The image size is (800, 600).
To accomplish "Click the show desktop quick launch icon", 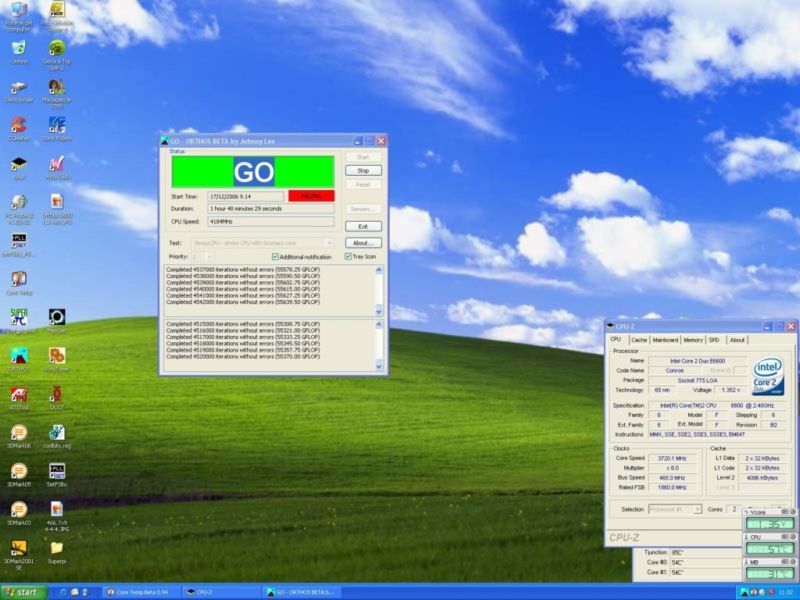I will (x=63, y=592).
